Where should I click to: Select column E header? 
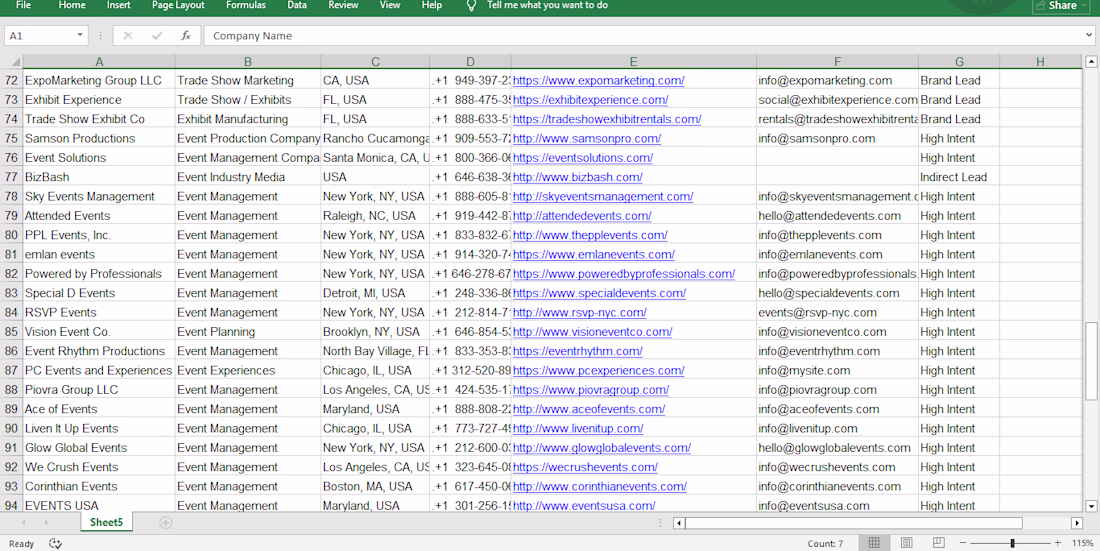click(633, 62)
